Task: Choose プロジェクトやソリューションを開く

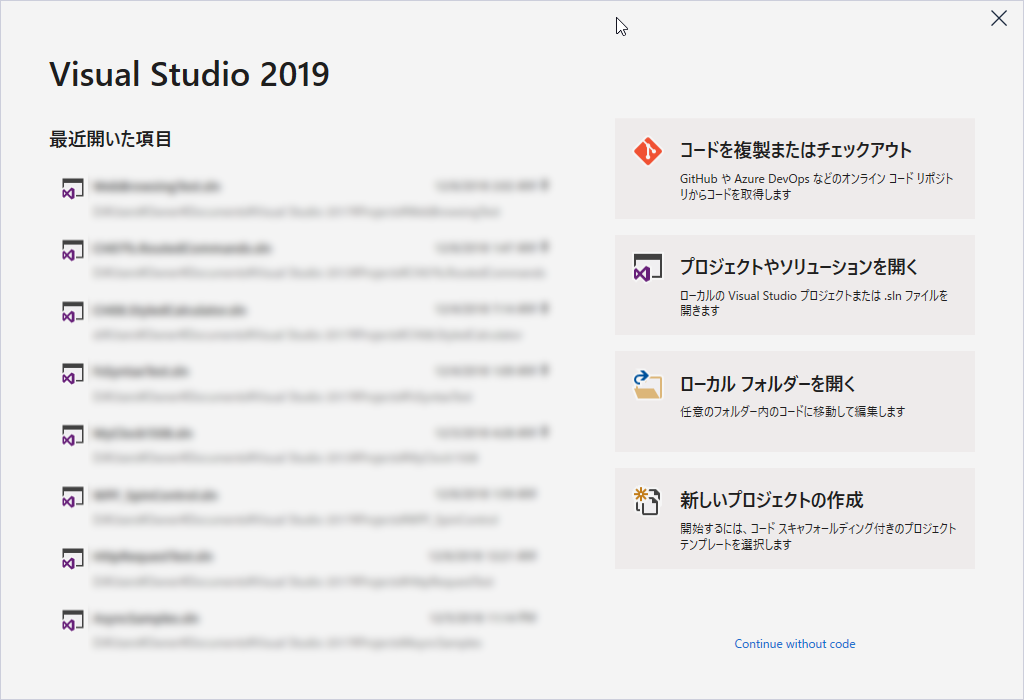Action: pos(795,285)
